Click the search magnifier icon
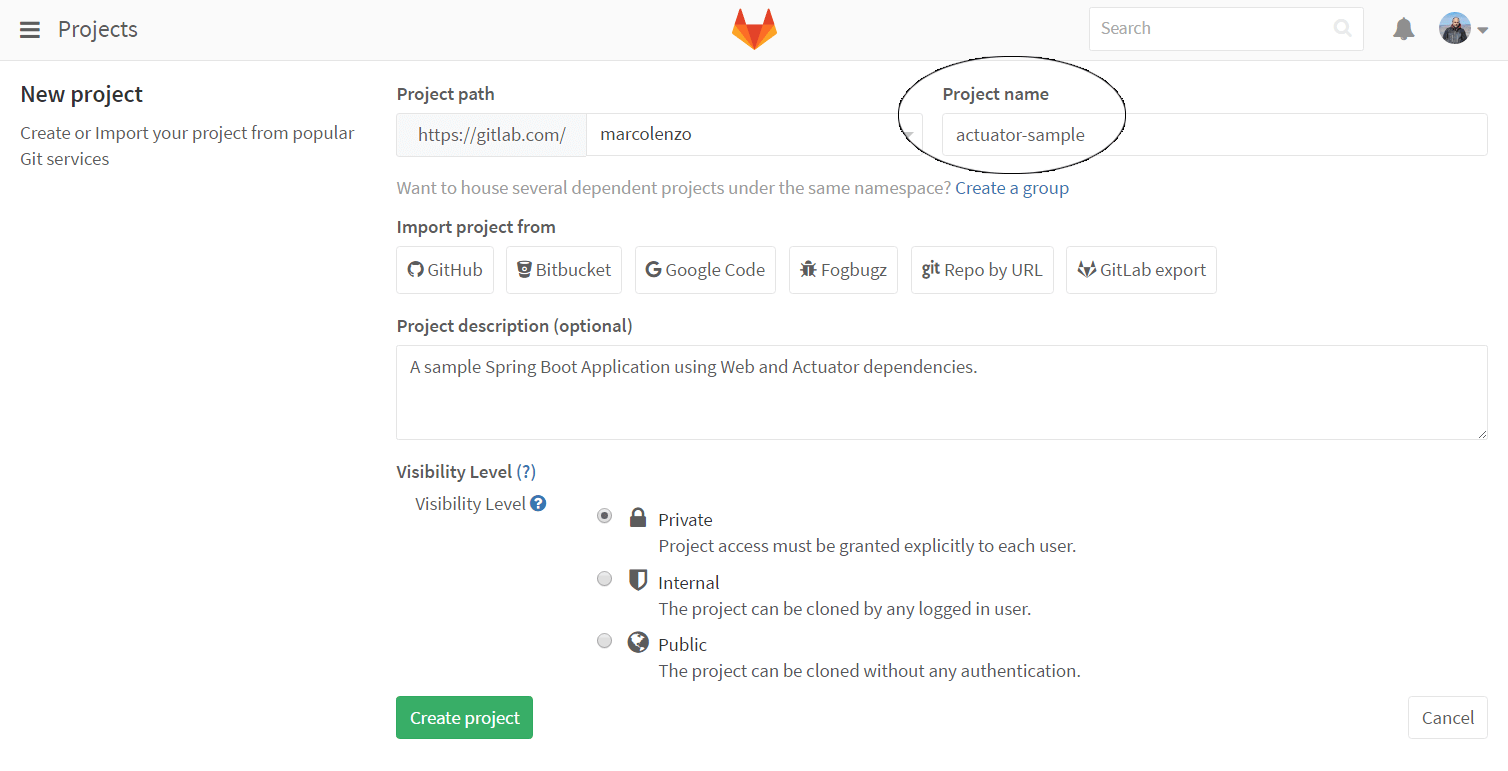The height and width of the screenshot is (771, 1508). pyautogui.click(x=1343, y=28)
